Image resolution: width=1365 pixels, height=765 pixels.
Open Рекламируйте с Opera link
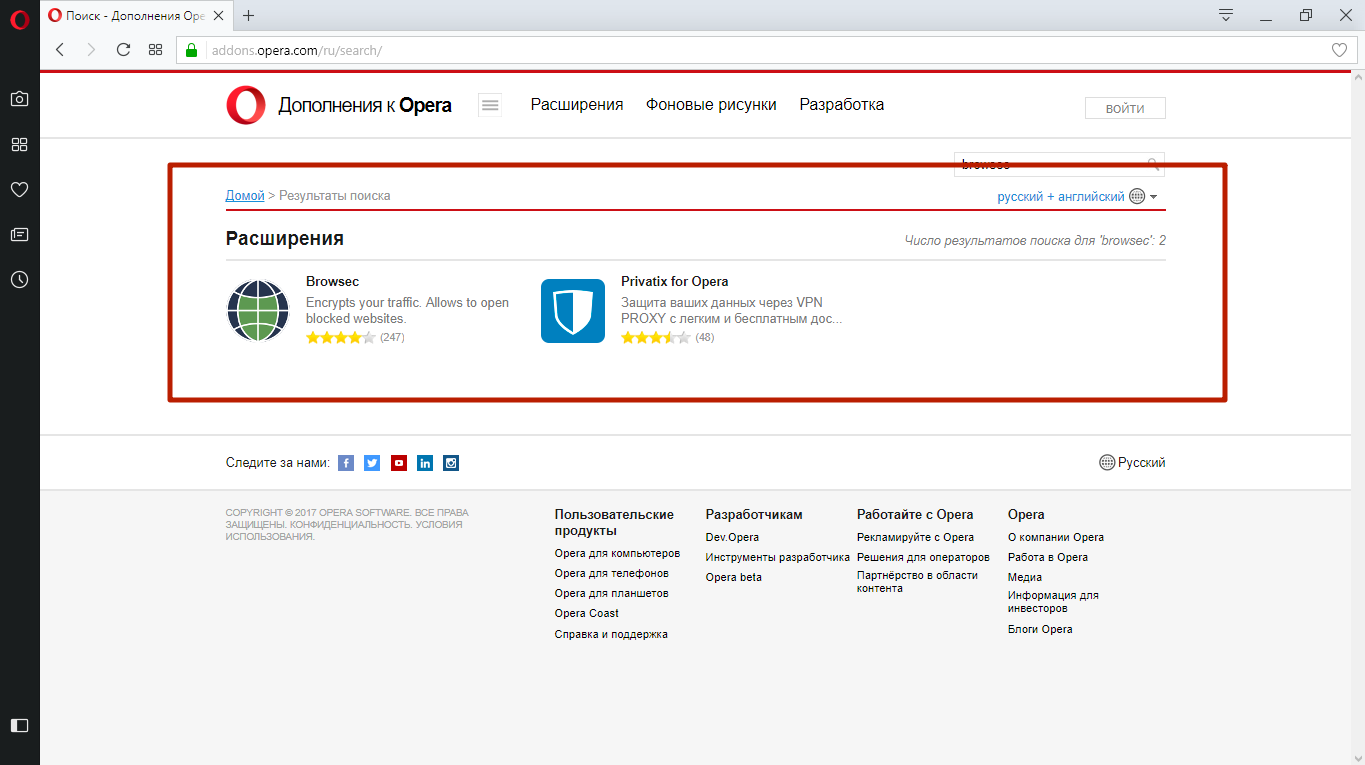[x=915, y=538]
